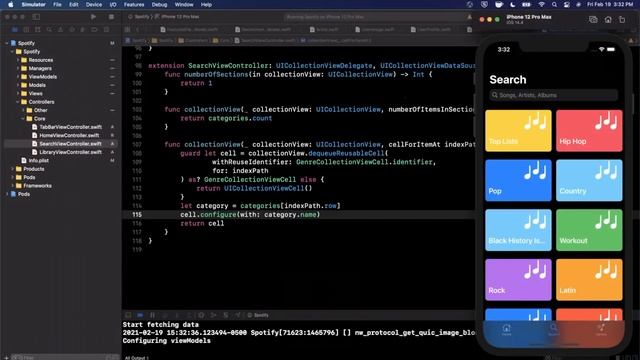Open macOS Spotlight search icon

tap(554, 4)
